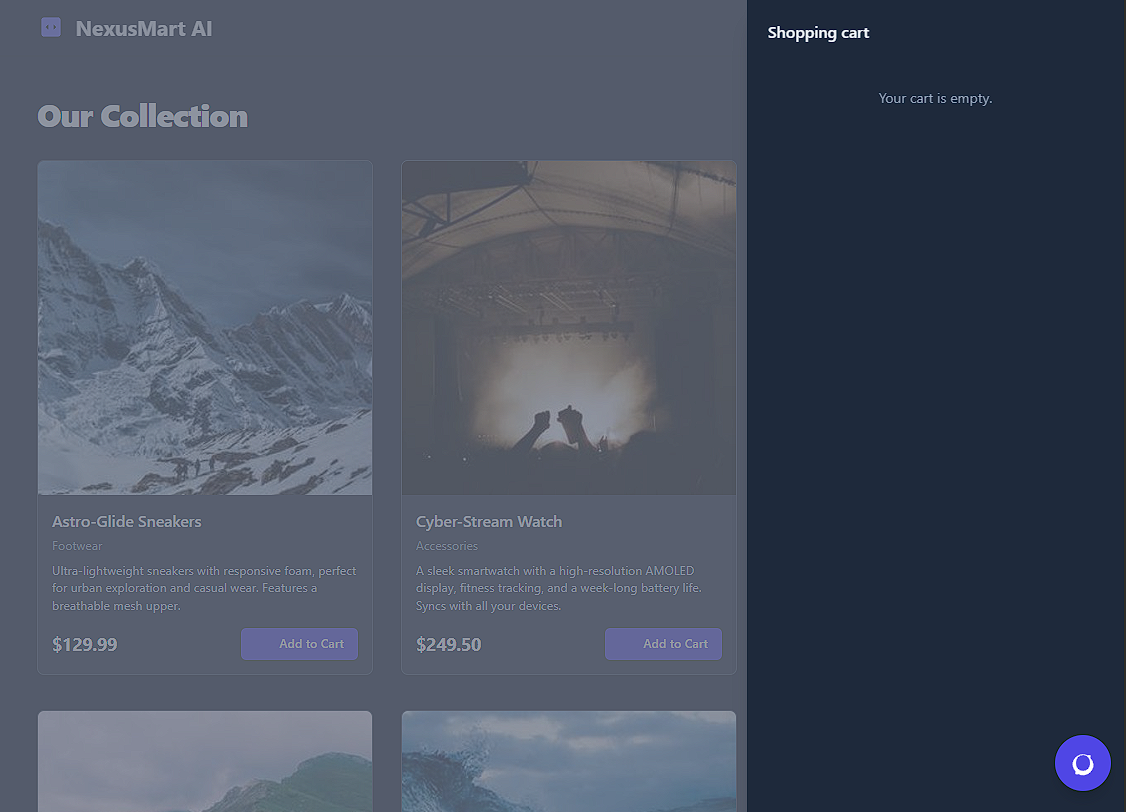Viewport: 1126px width, 812px height.
Task: Open the snowy mountain product image
Action: click(x=205, y=328)
